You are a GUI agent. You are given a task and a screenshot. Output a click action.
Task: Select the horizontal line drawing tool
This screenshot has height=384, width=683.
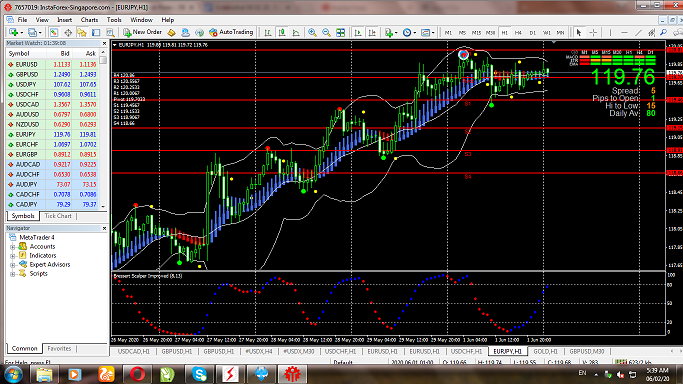(x=624, y=32)
